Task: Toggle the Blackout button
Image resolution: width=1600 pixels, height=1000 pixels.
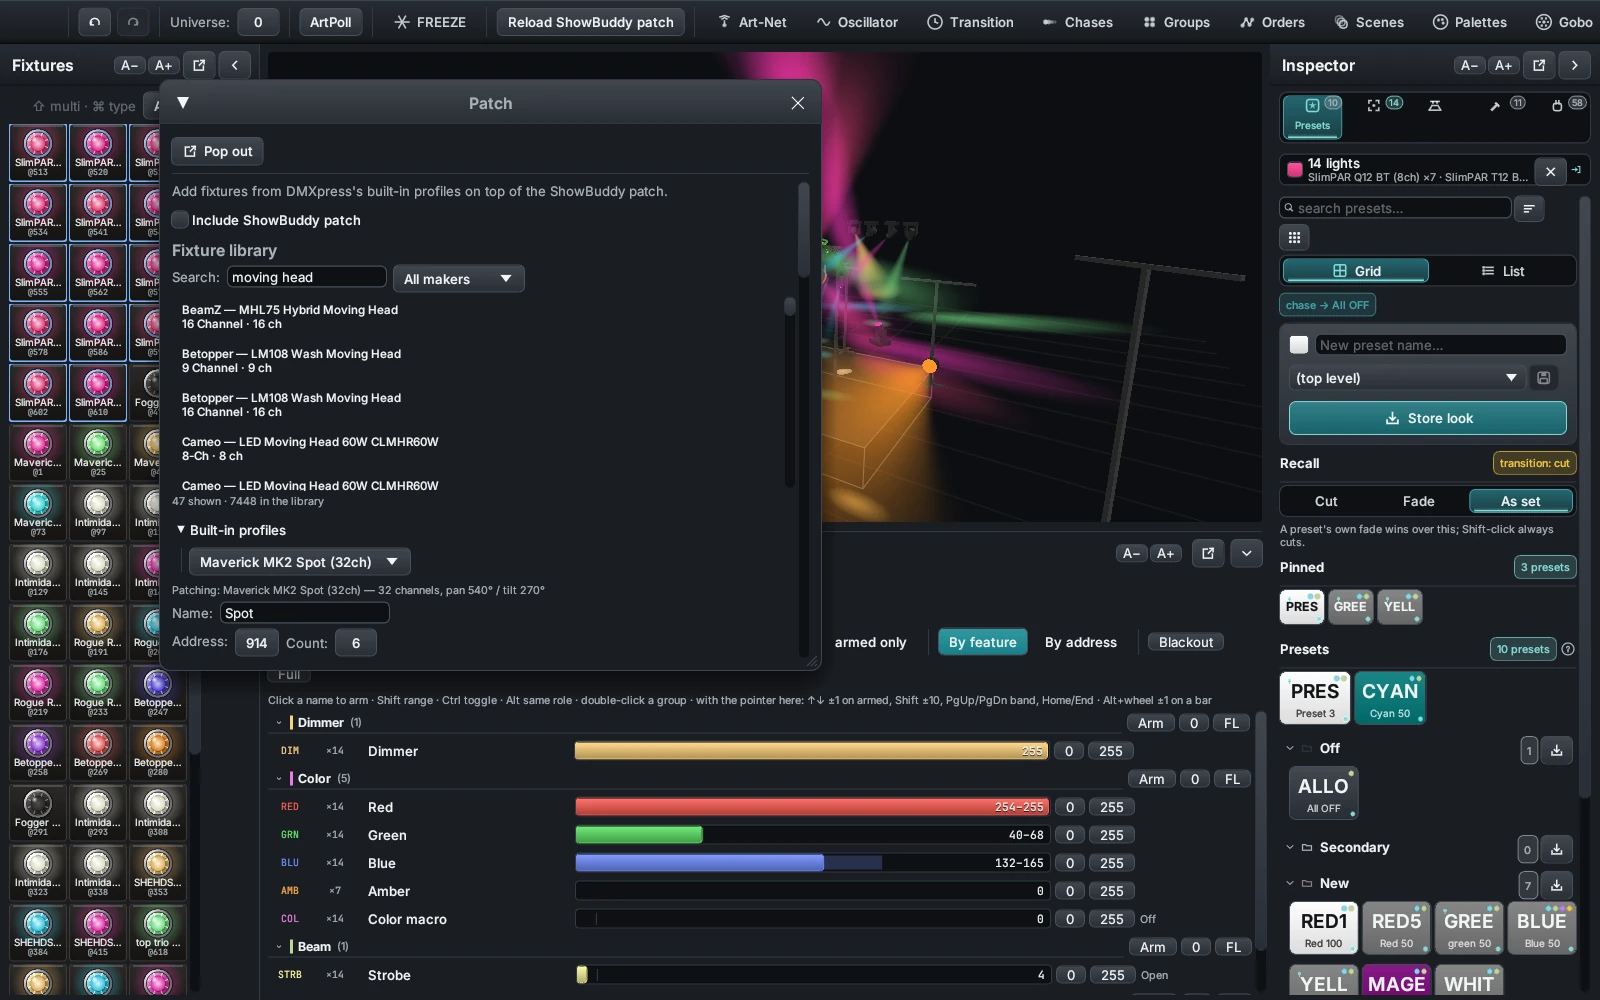Action: [1186, 642]
